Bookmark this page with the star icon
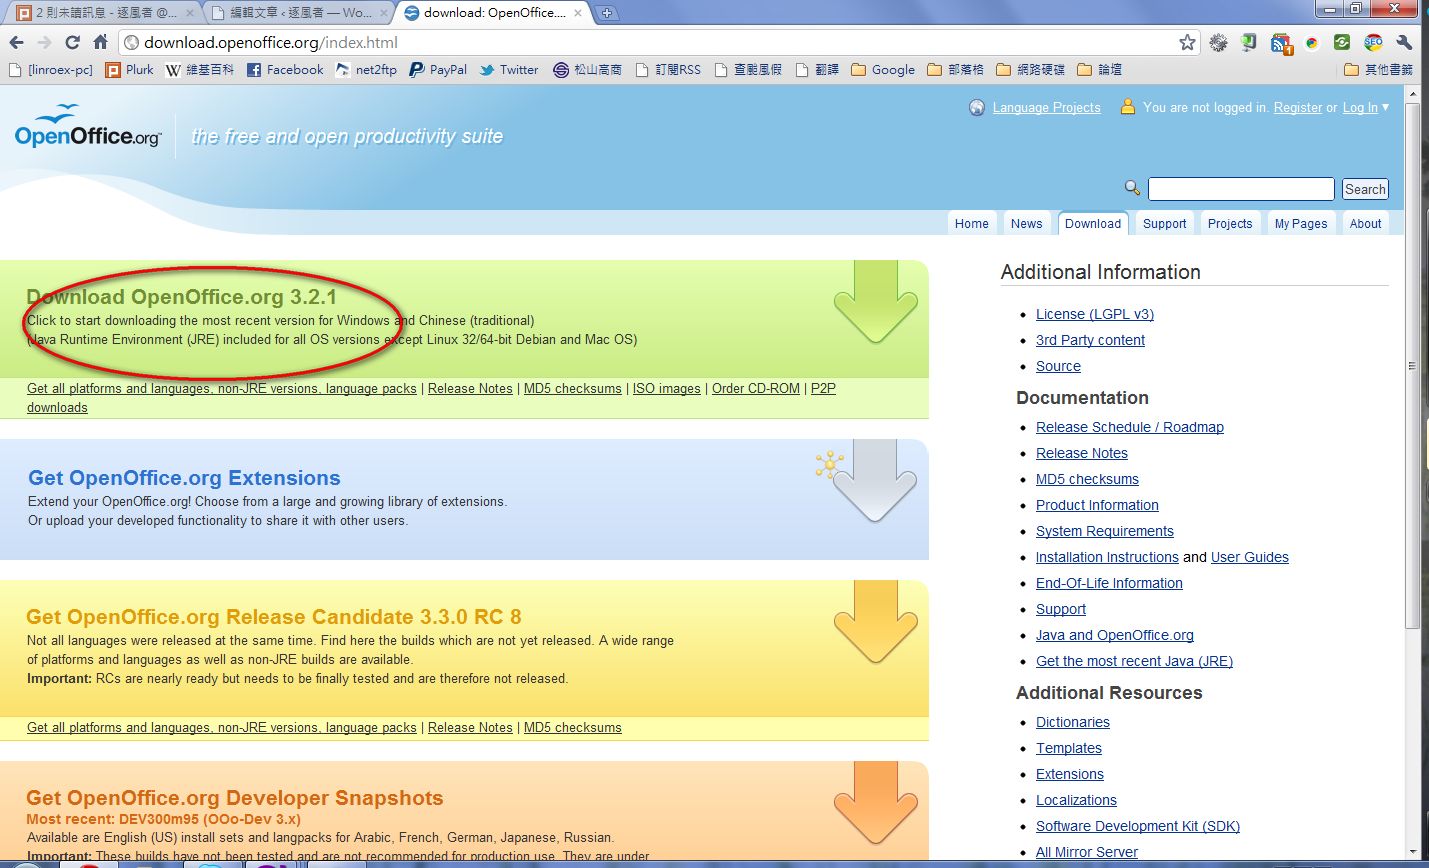Viewport: 1429px width, 868px height. [1187, 42]
